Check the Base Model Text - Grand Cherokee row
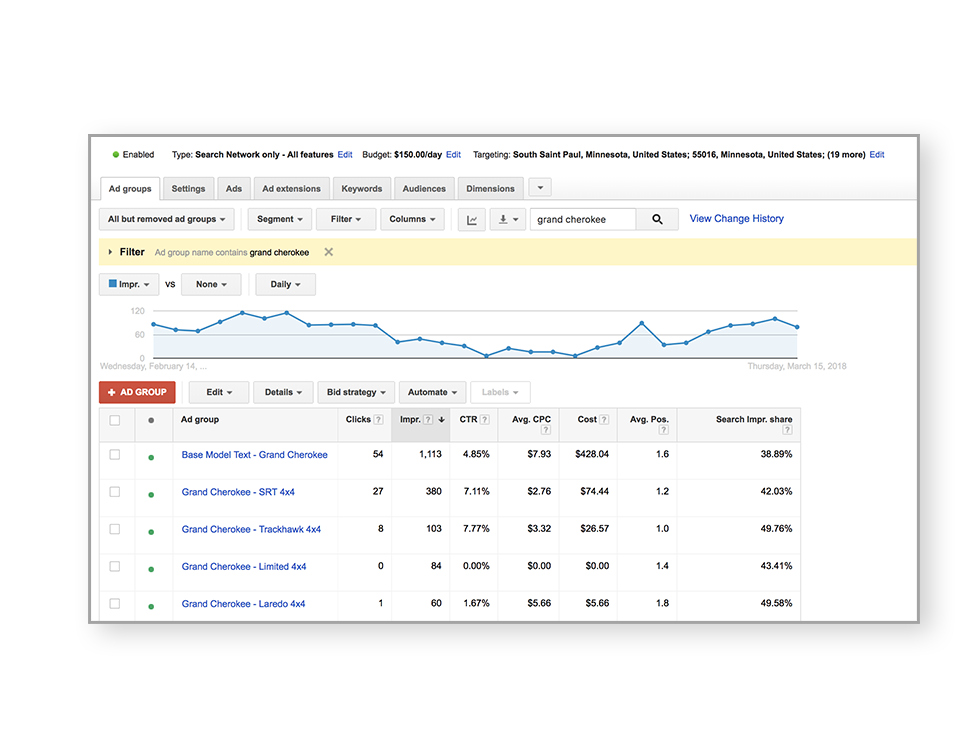 coord(115,454)
